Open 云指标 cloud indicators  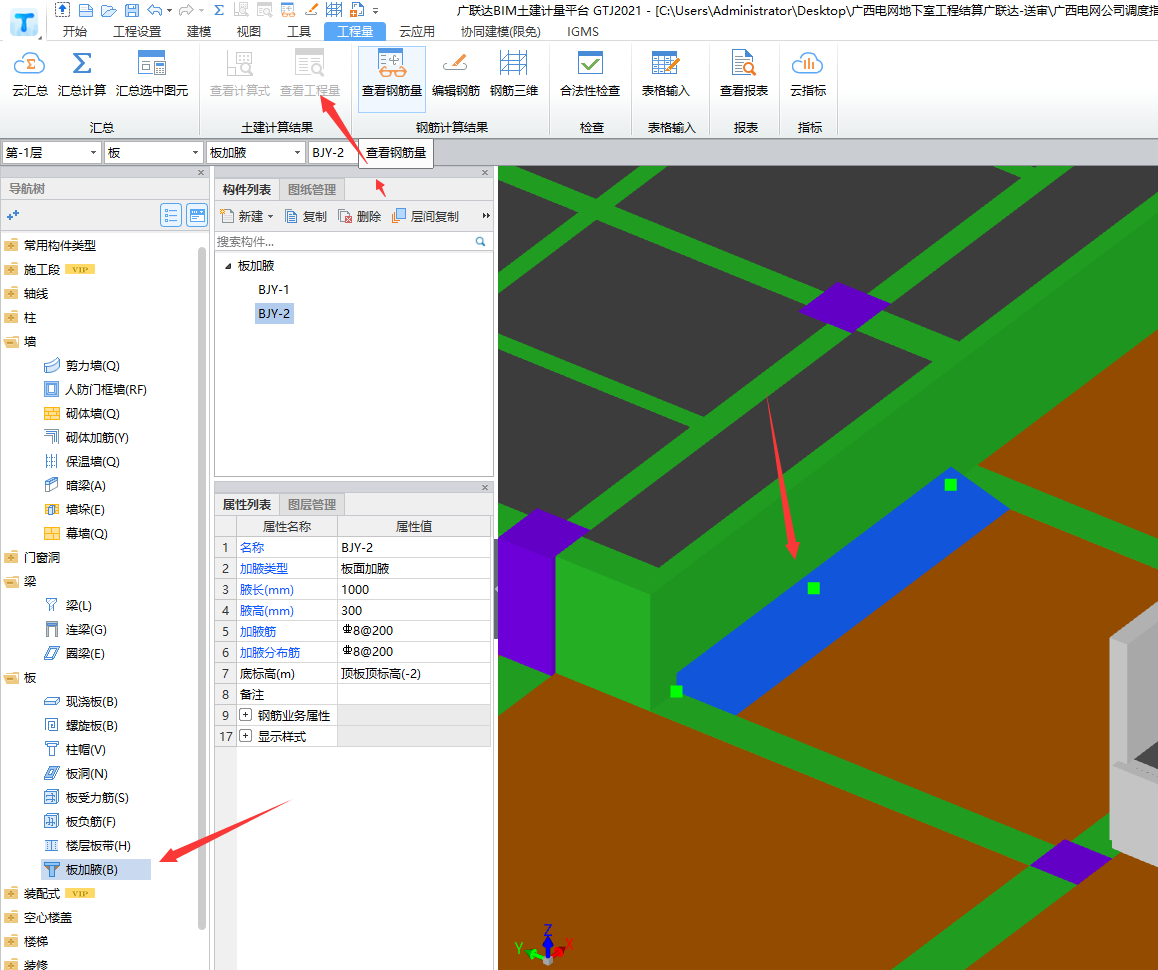(x=808, y=75)
